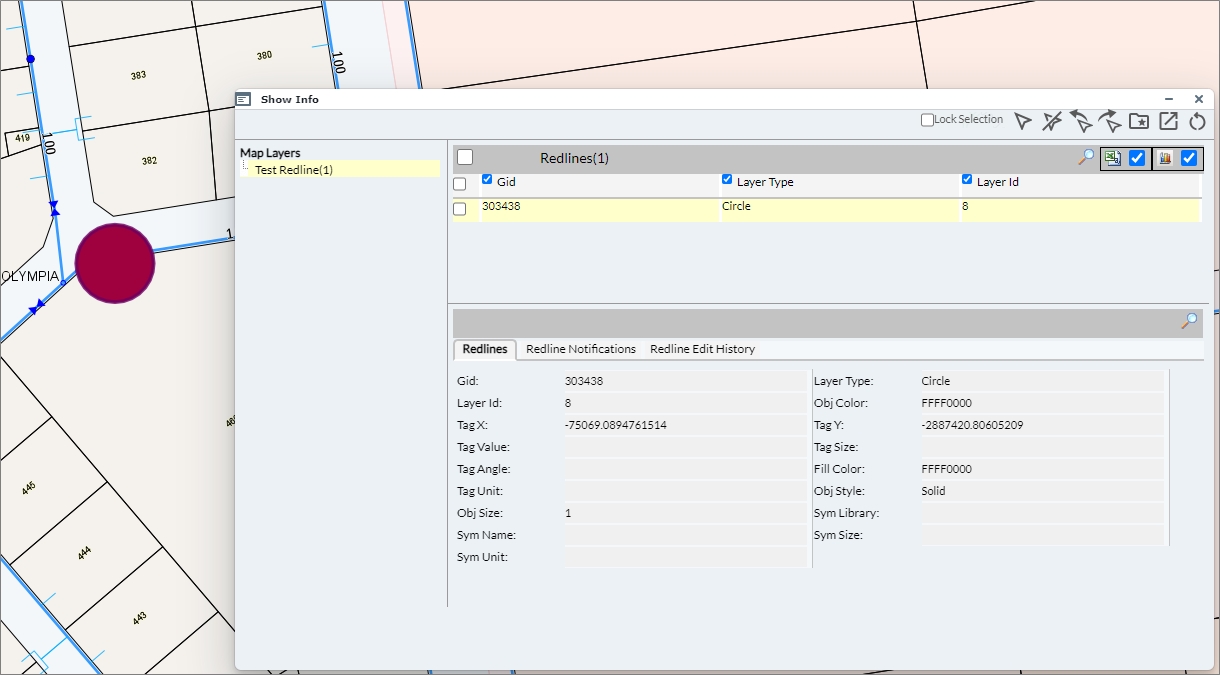This screenshot has height=675, width=1220.
Task: Click the open in new window icon
Action: (x=1168, y=121)
